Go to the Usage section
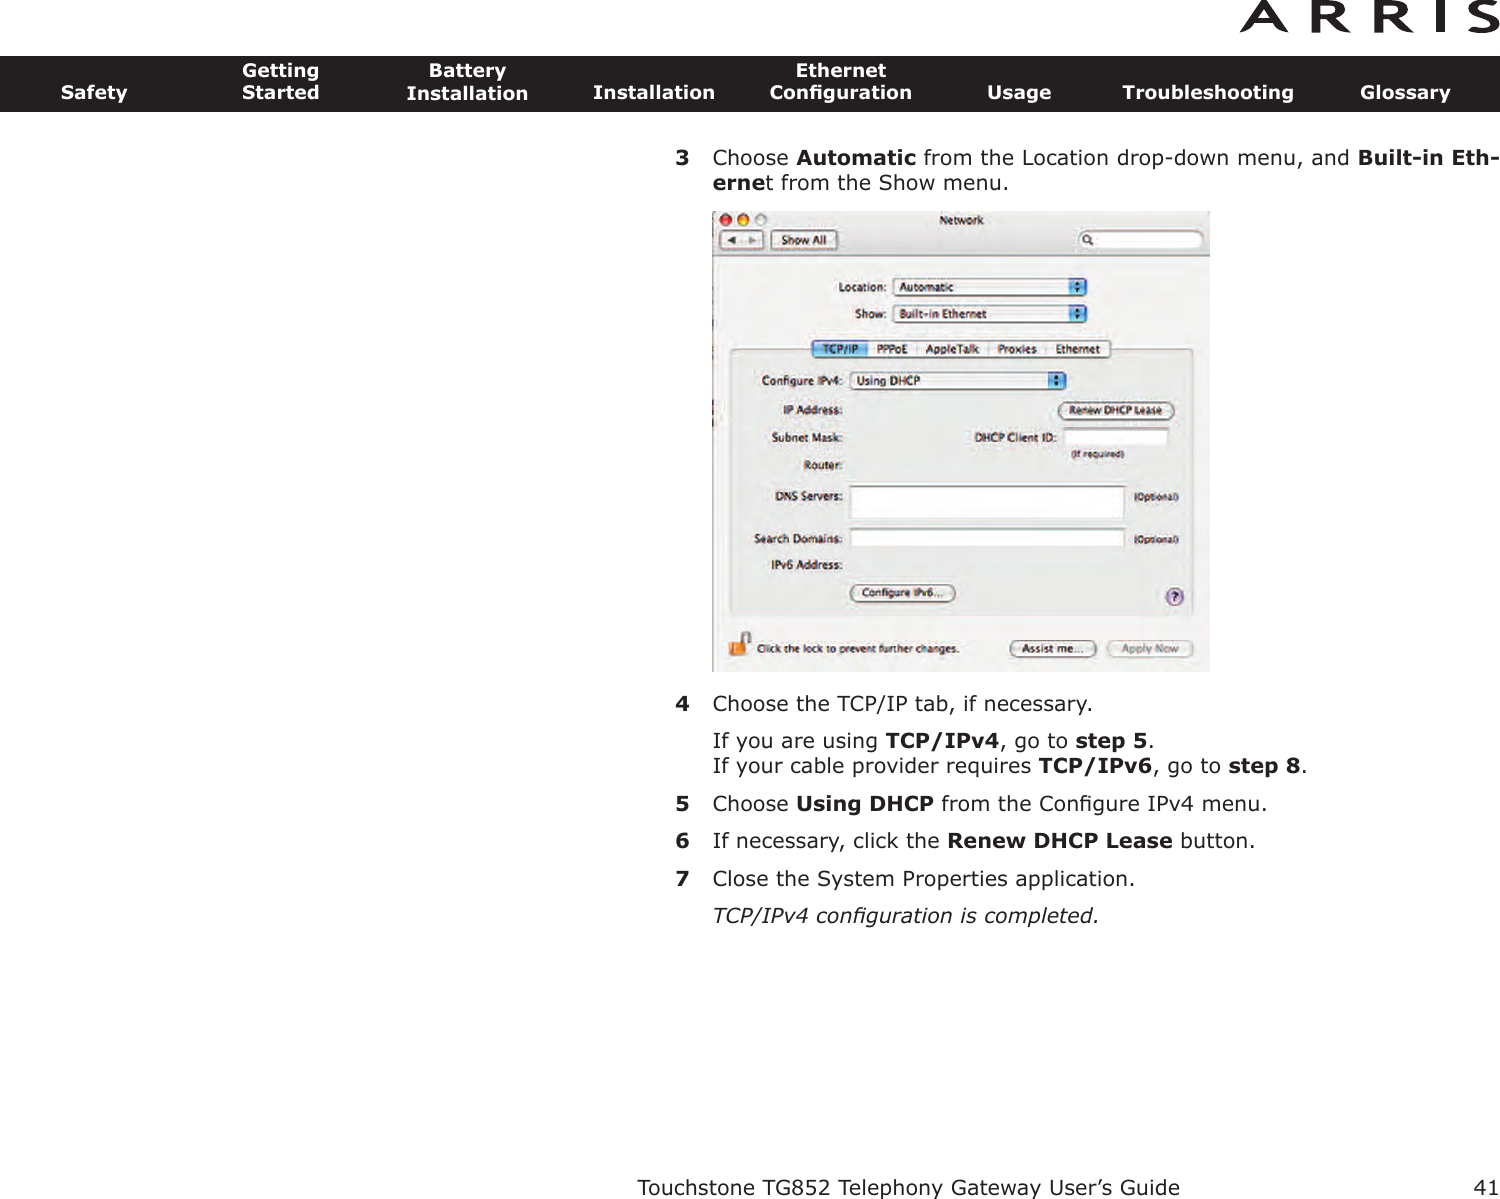Viewport: 1500px width, 1199px height. [x=1019, y=92]
